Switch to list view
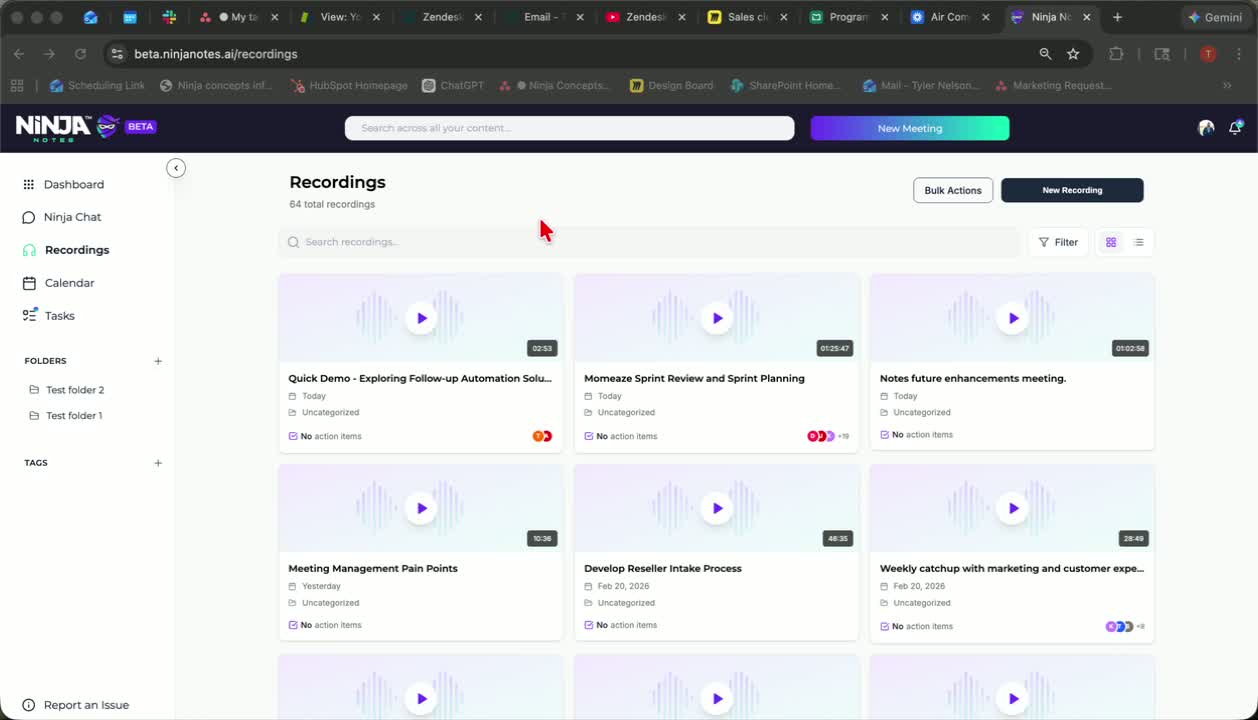 coord(1138,242)
